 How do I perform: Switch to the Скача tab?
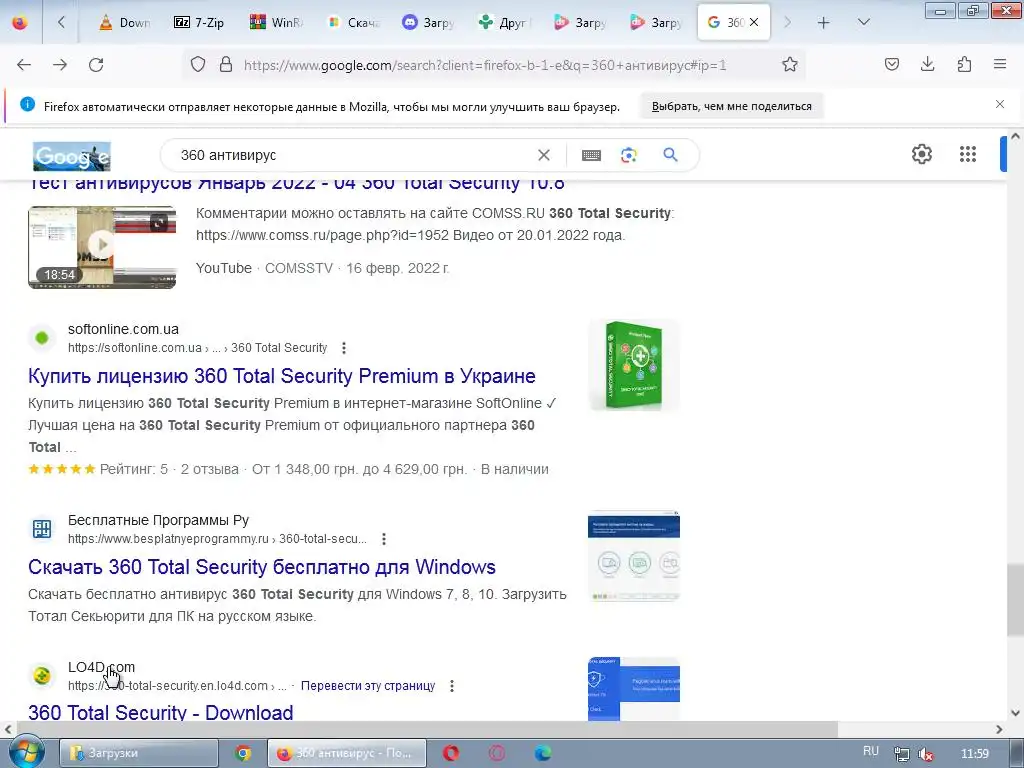353,23
